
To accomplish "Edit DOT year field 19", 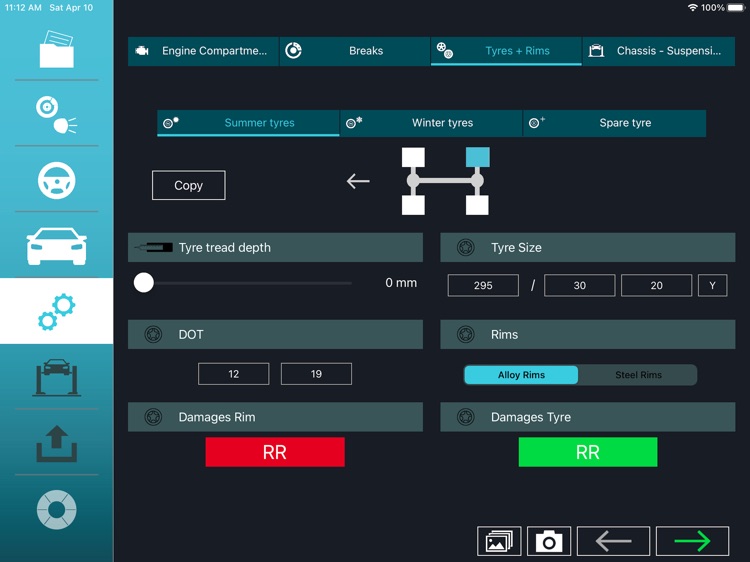I will (316, 374).
